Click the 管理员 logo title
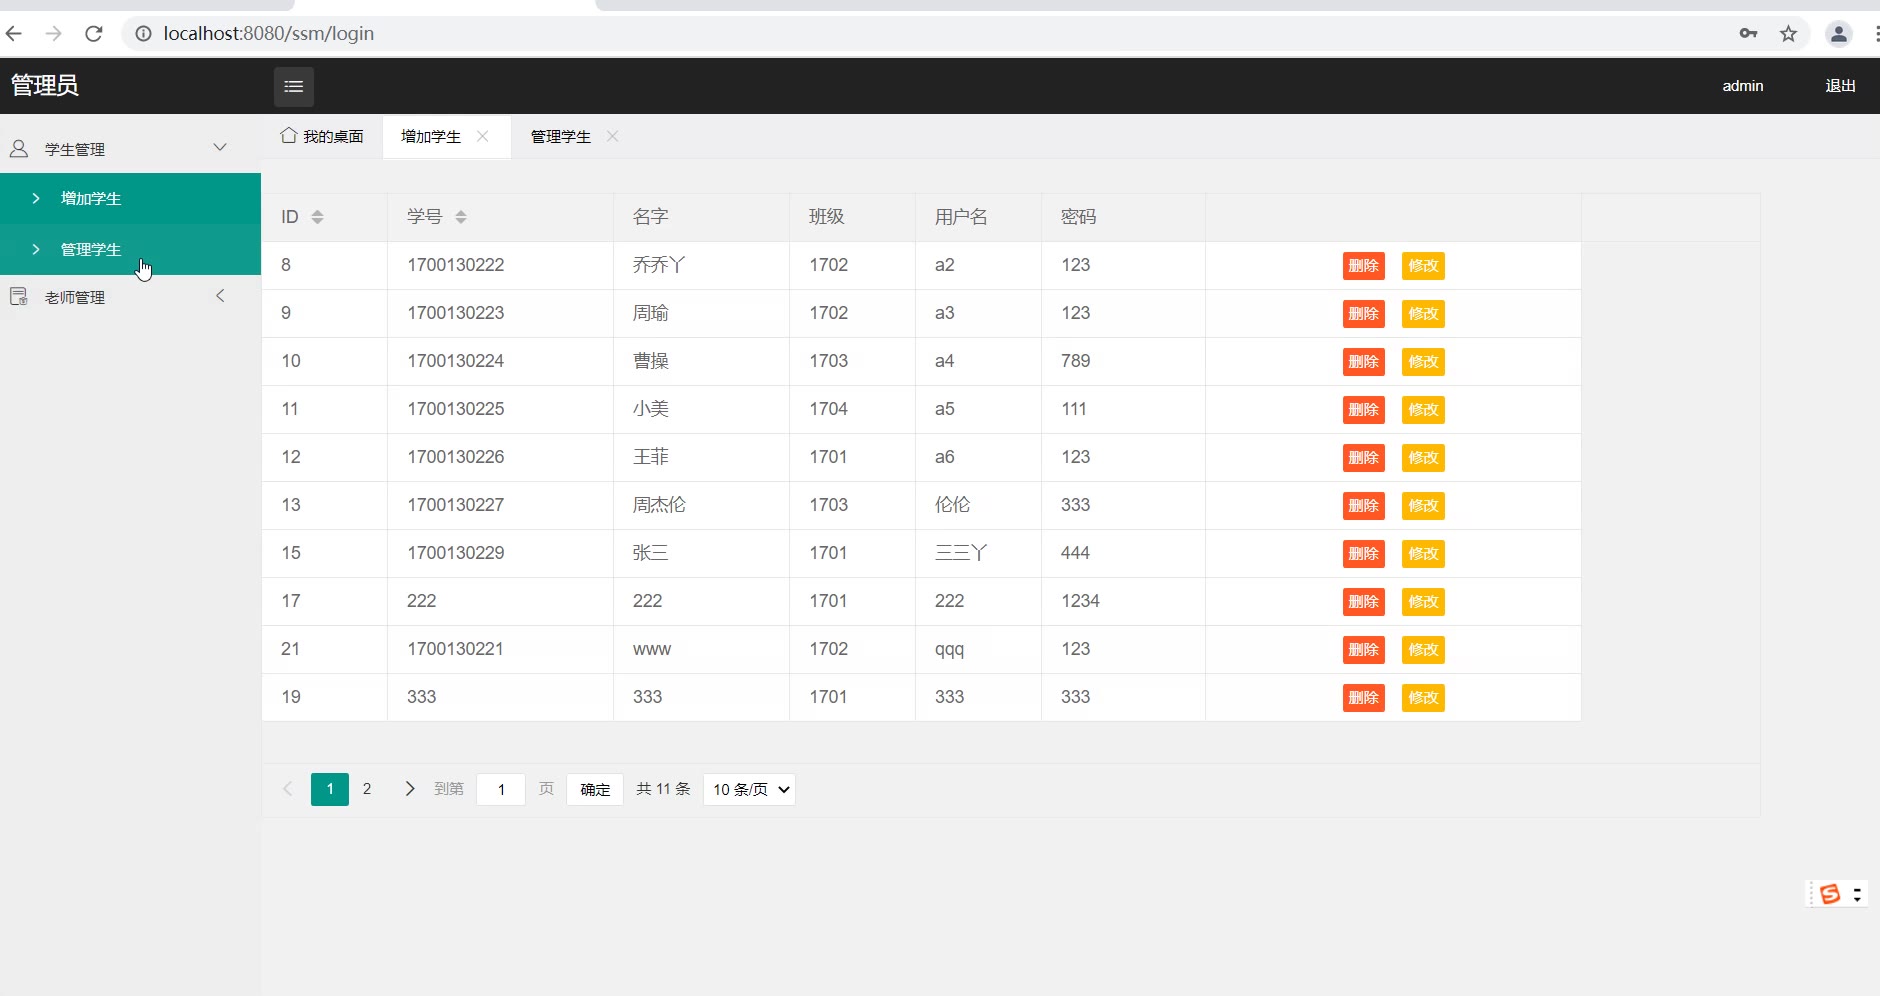This screenshot has width=1880, height=996. pos(45,85)
